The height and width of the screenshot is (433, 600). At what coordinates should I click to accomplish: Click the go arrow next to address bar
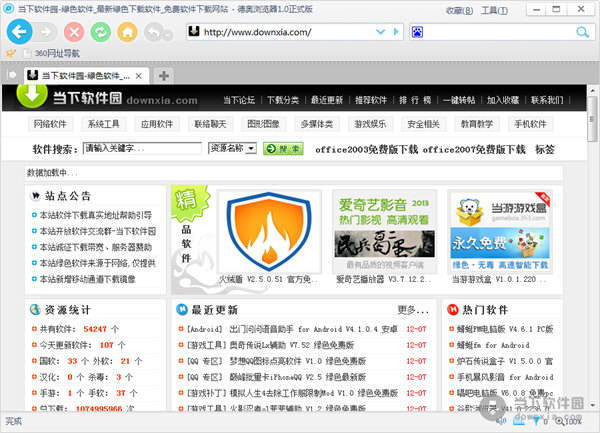(x=396, y=32)
